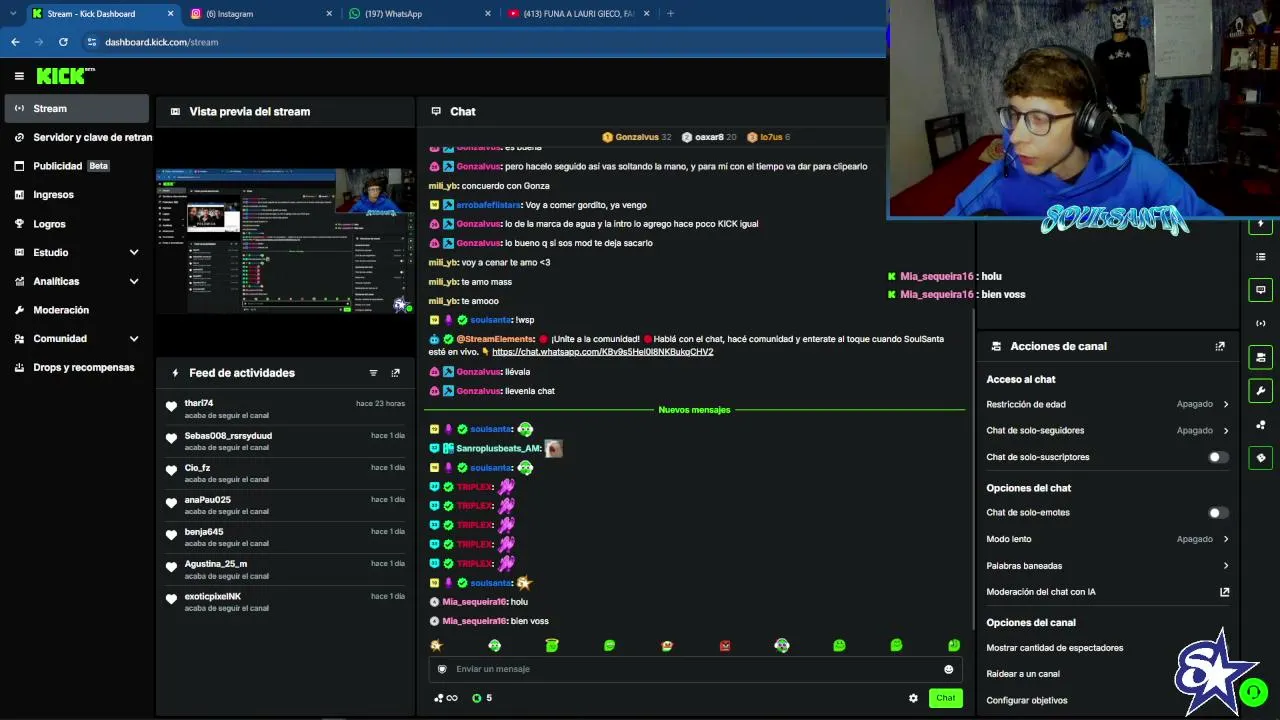Insert the red angry emote from quick emotes
1280x720 pixels.
point(725,646)
